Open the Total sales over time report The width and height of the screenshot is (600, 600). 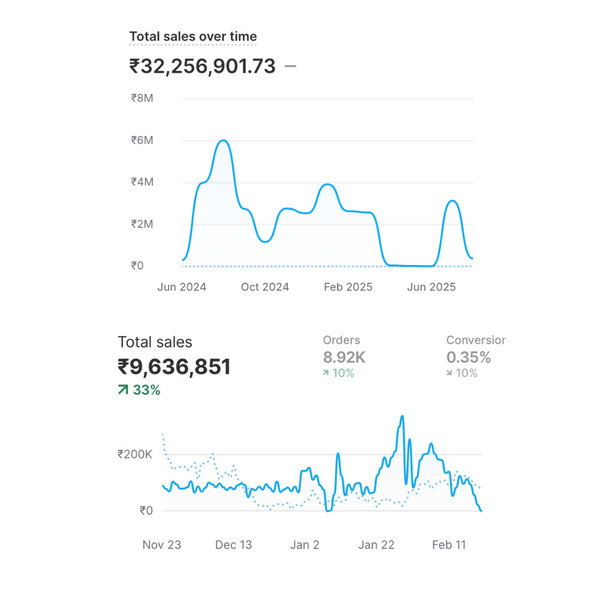click(x=193, y=37)
